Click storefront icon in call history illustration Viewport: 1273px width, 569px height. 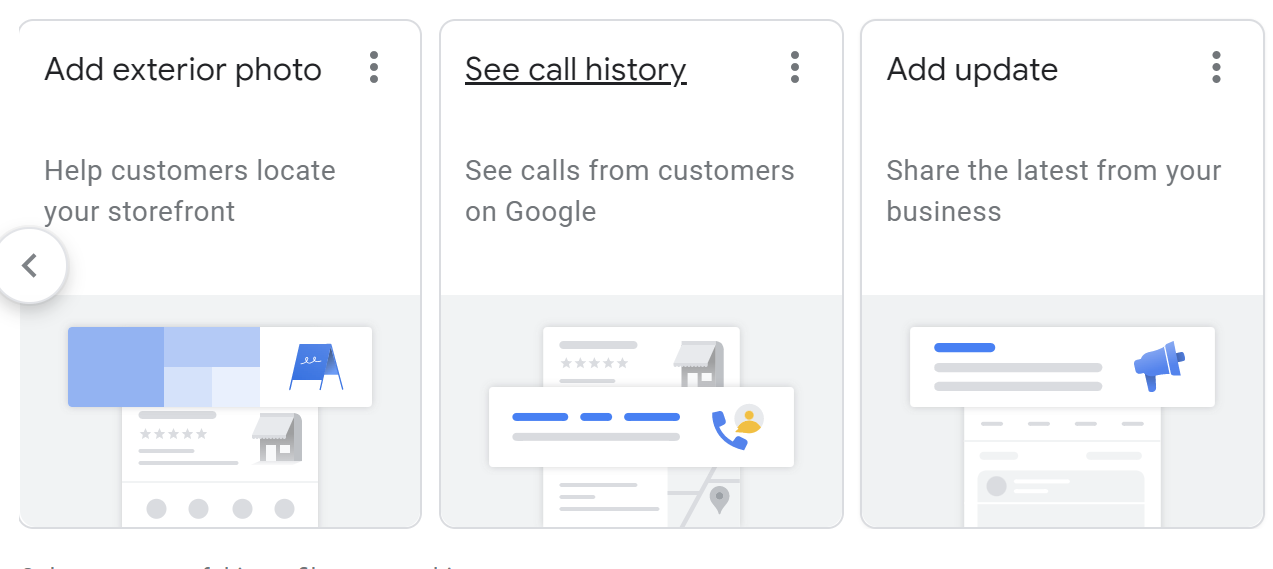[x=698, y=364]
